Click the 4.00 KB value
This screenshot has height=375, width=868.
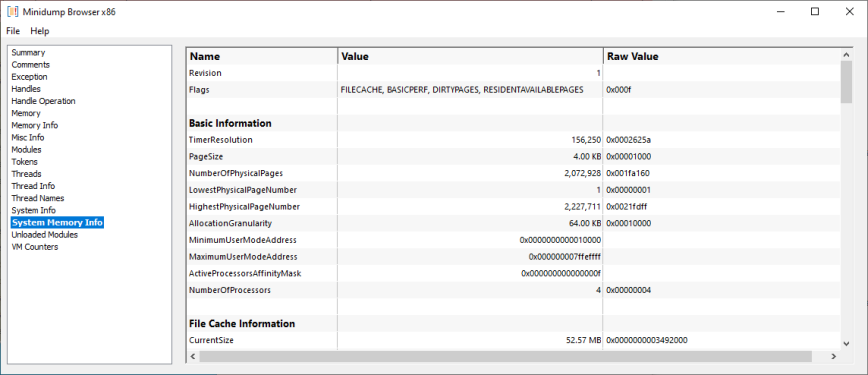coord(587,157)
